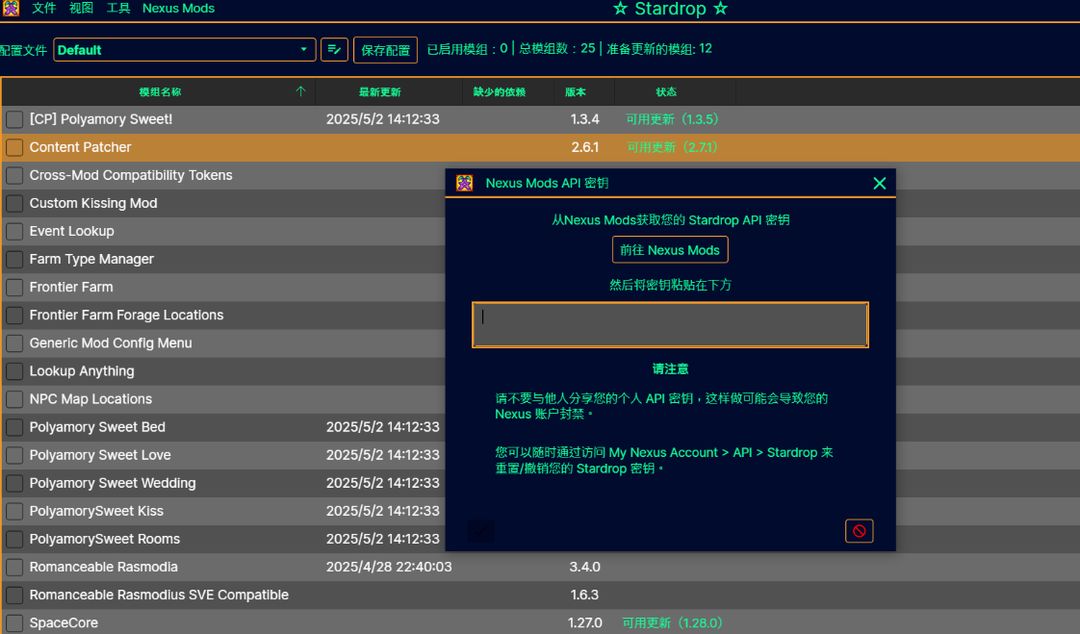This screenshot has width=1080, height=634.
Task: Click the 前往 Nexus Mods button
Action: coord(669,250)
